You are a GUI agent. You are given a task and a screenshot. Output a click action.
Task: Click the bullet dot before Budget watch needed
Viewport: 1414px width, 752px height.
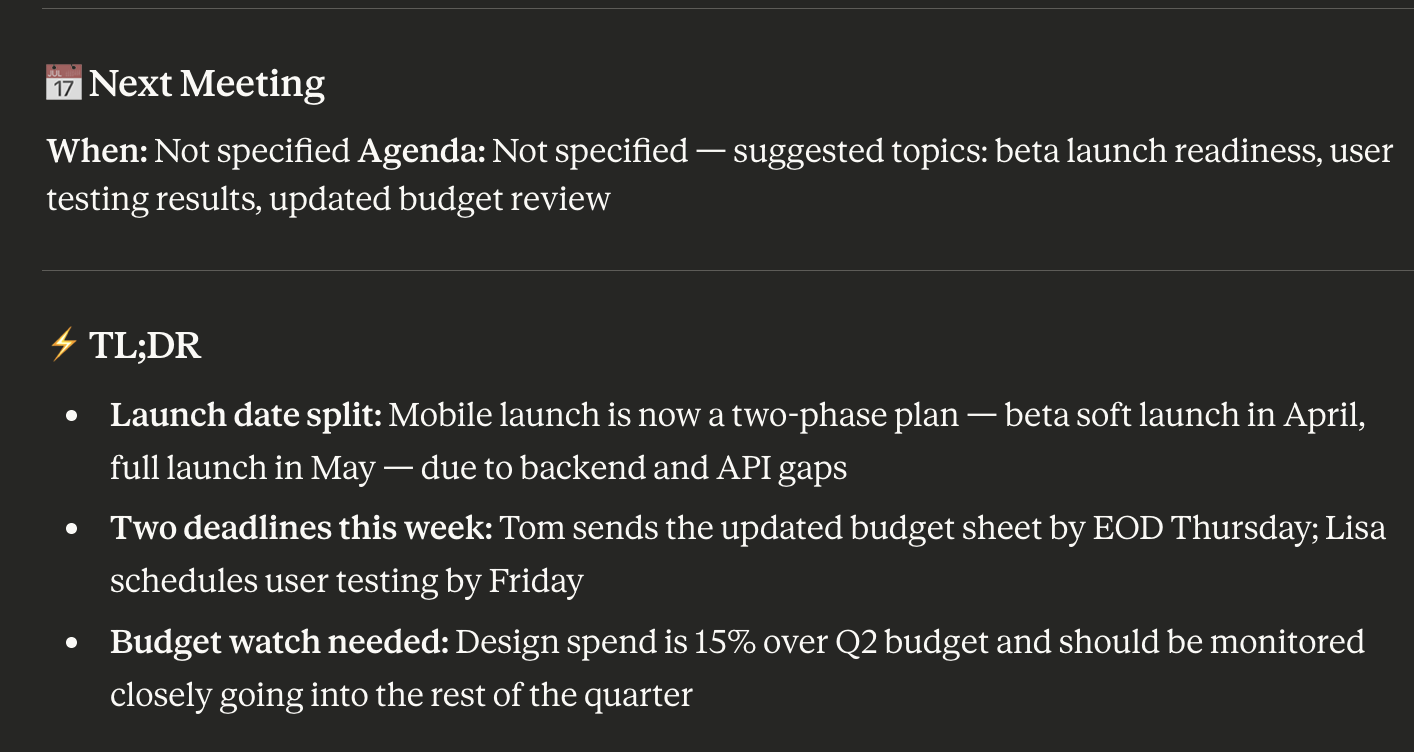tap(72, 643)
